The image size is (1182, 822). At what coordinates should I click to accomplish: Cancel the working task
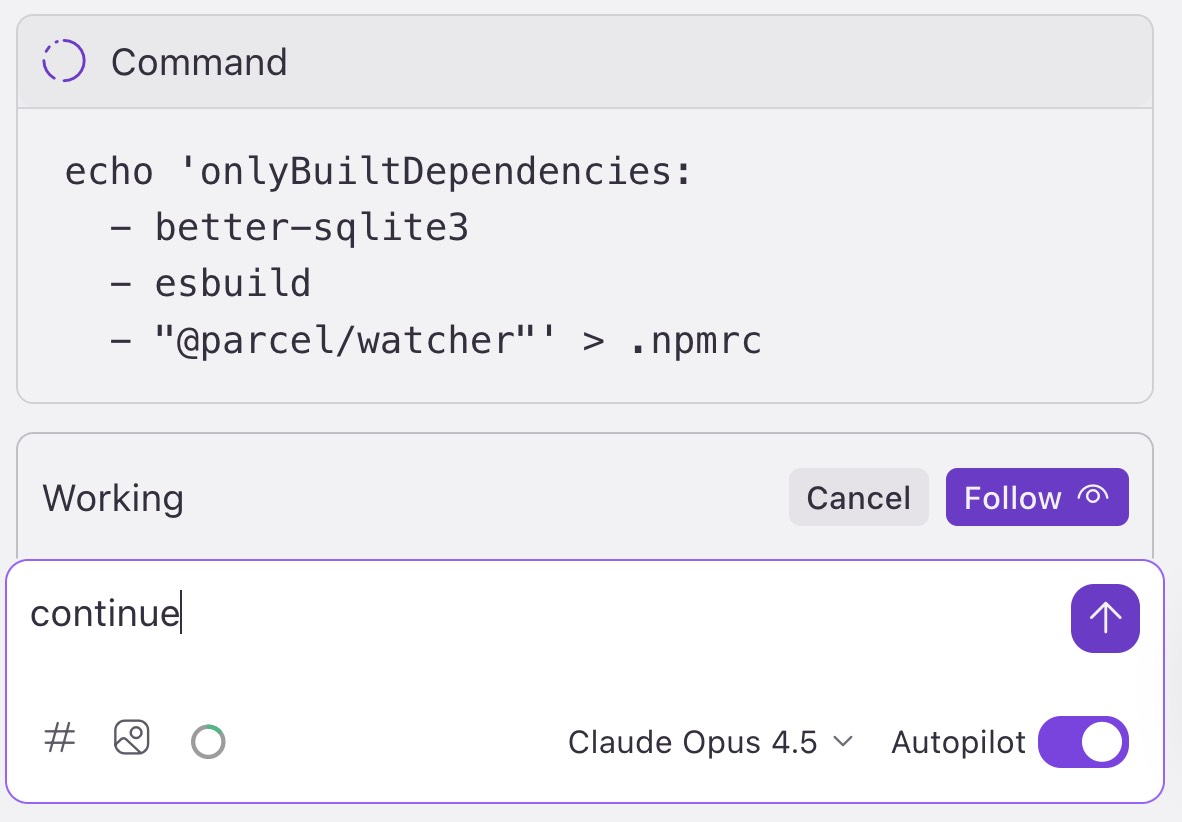coord(859,498)
